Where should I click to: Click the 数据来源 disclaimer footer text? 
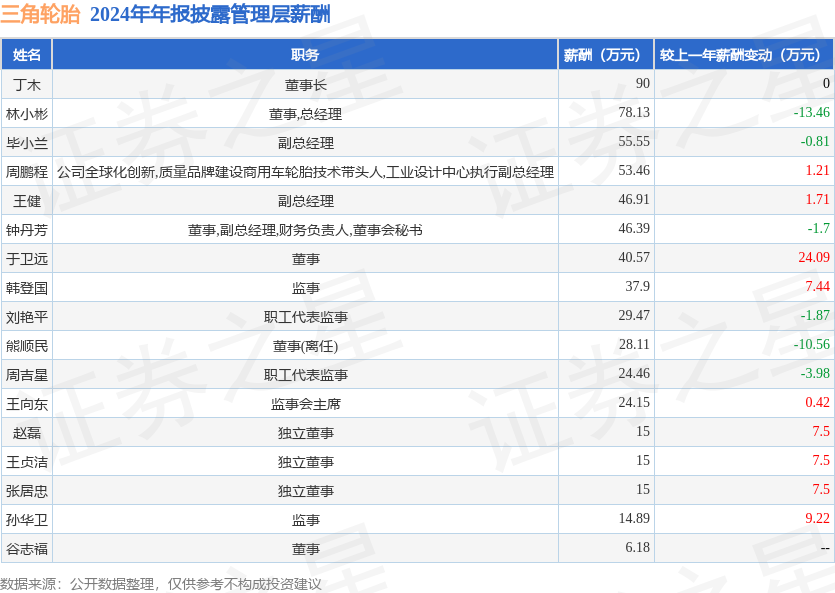pos(161,584)
